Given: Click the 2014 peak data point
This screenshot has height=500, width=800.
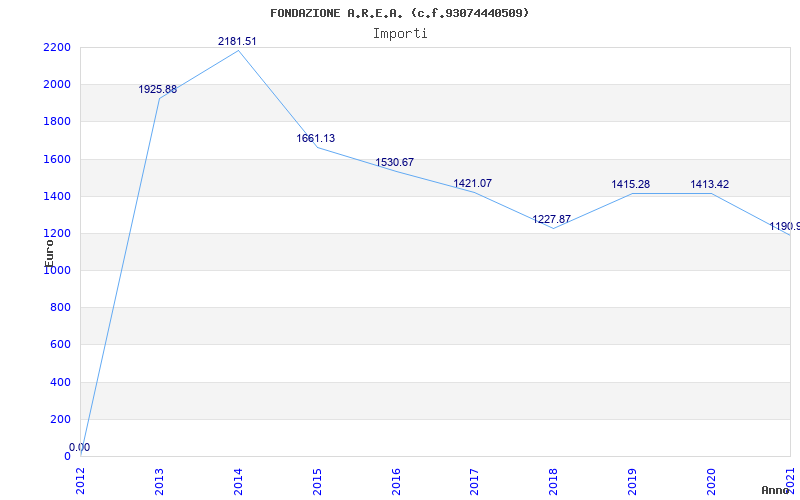Looking at the screenshot, I should coord(238,51).
